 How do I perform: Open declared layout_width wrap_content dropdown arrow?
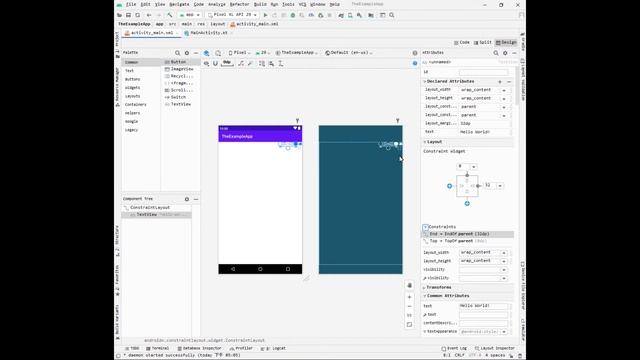click(504, 90)
